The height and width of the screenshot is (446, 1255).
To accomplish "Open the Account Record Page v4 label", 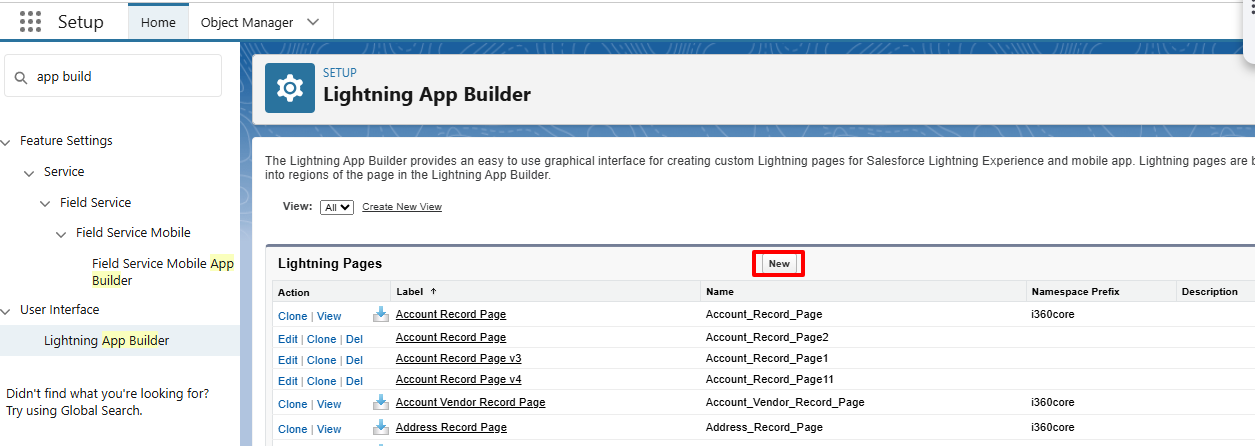I will pos(459,379).
